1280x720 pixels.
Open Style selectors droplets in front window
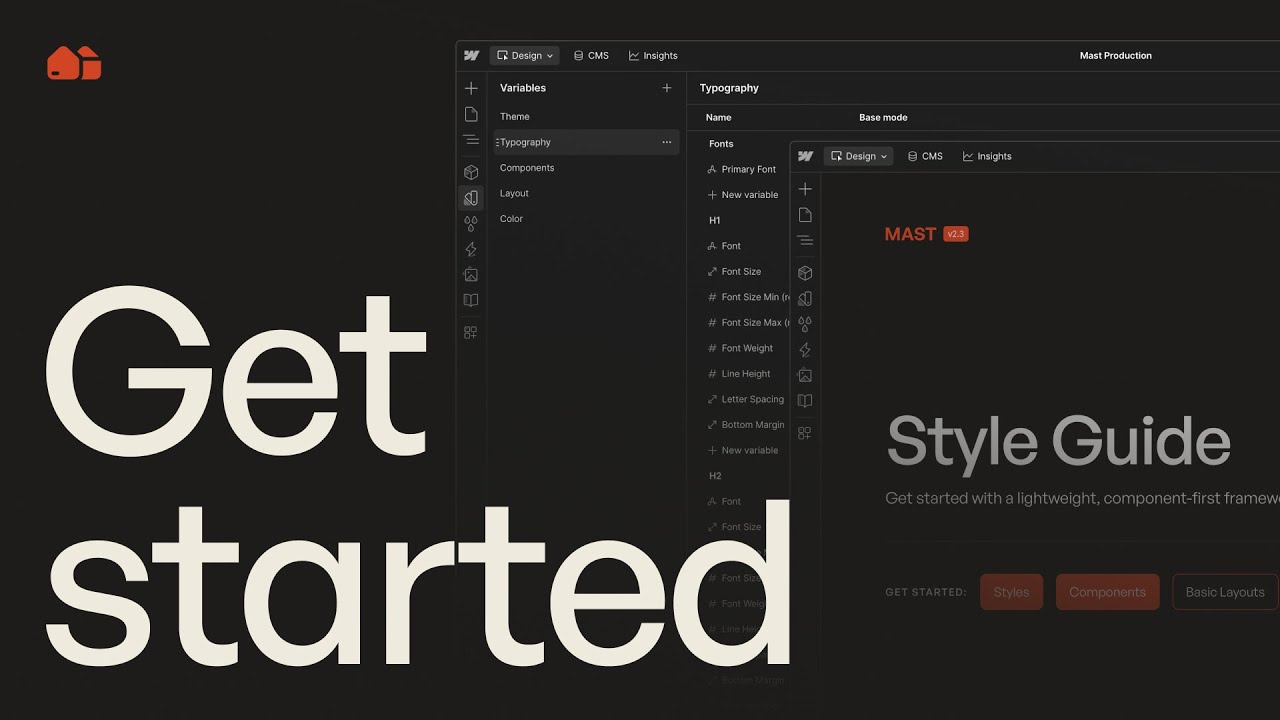point(805,324)
